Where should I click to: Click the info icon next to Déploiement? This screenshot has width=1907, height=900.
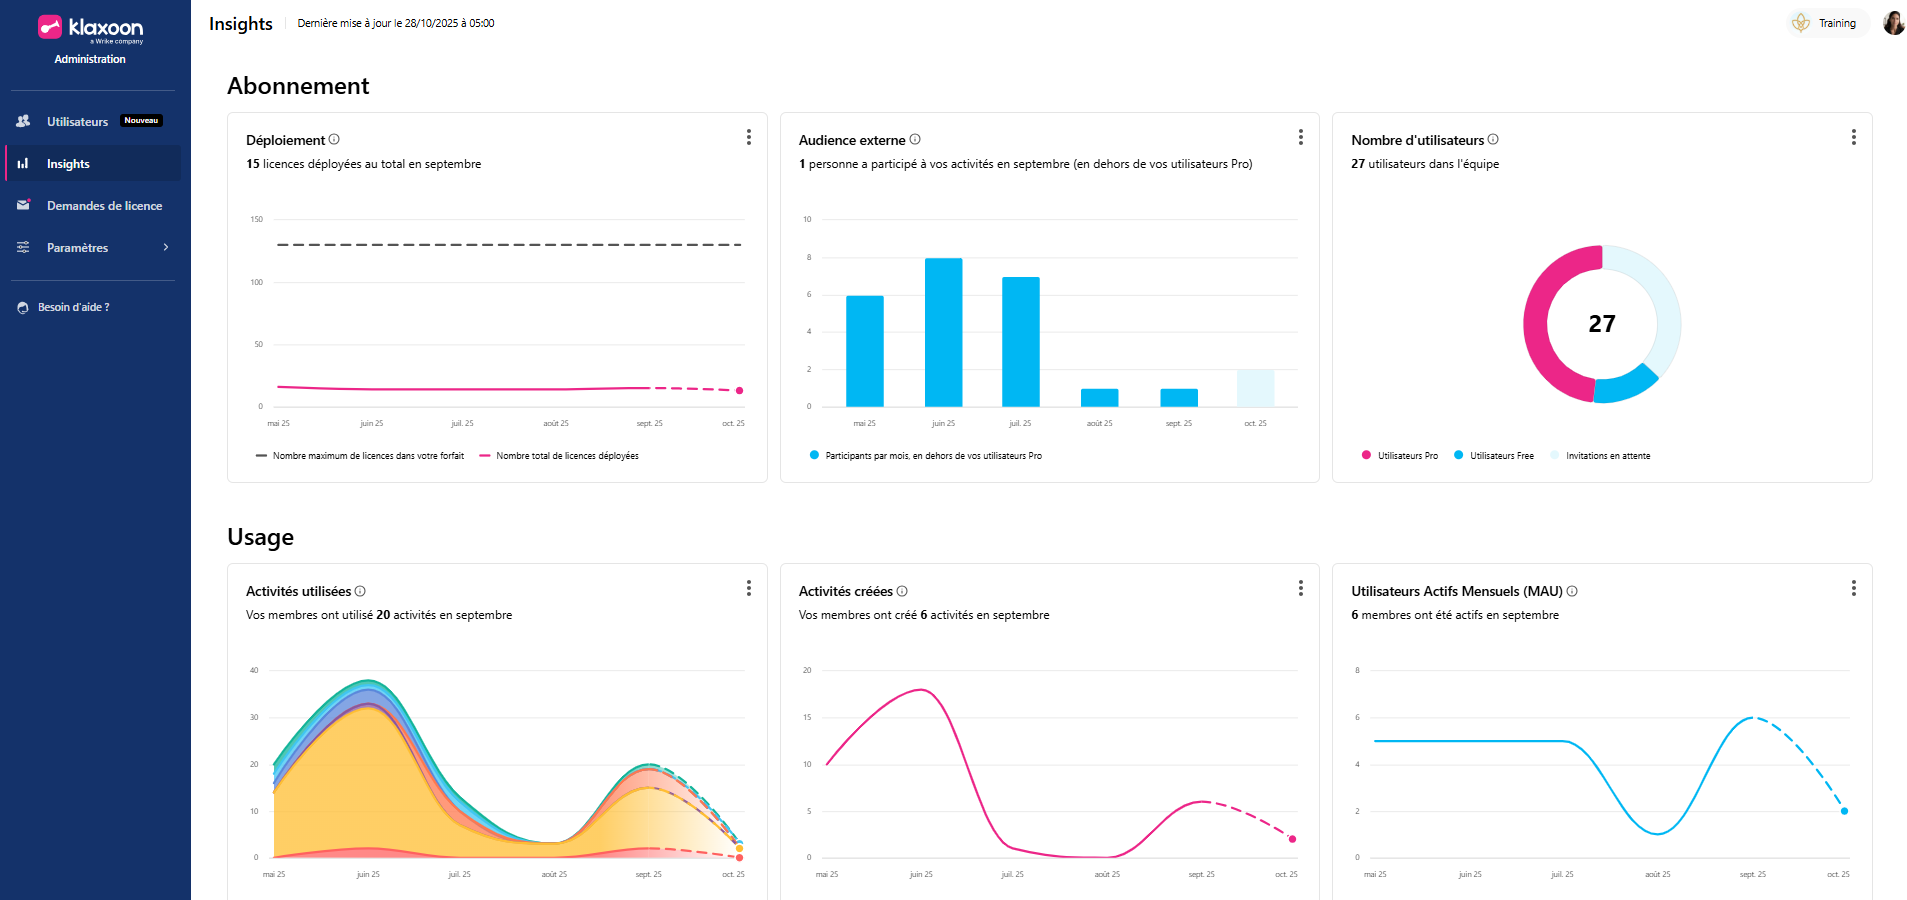pos(334,140)
